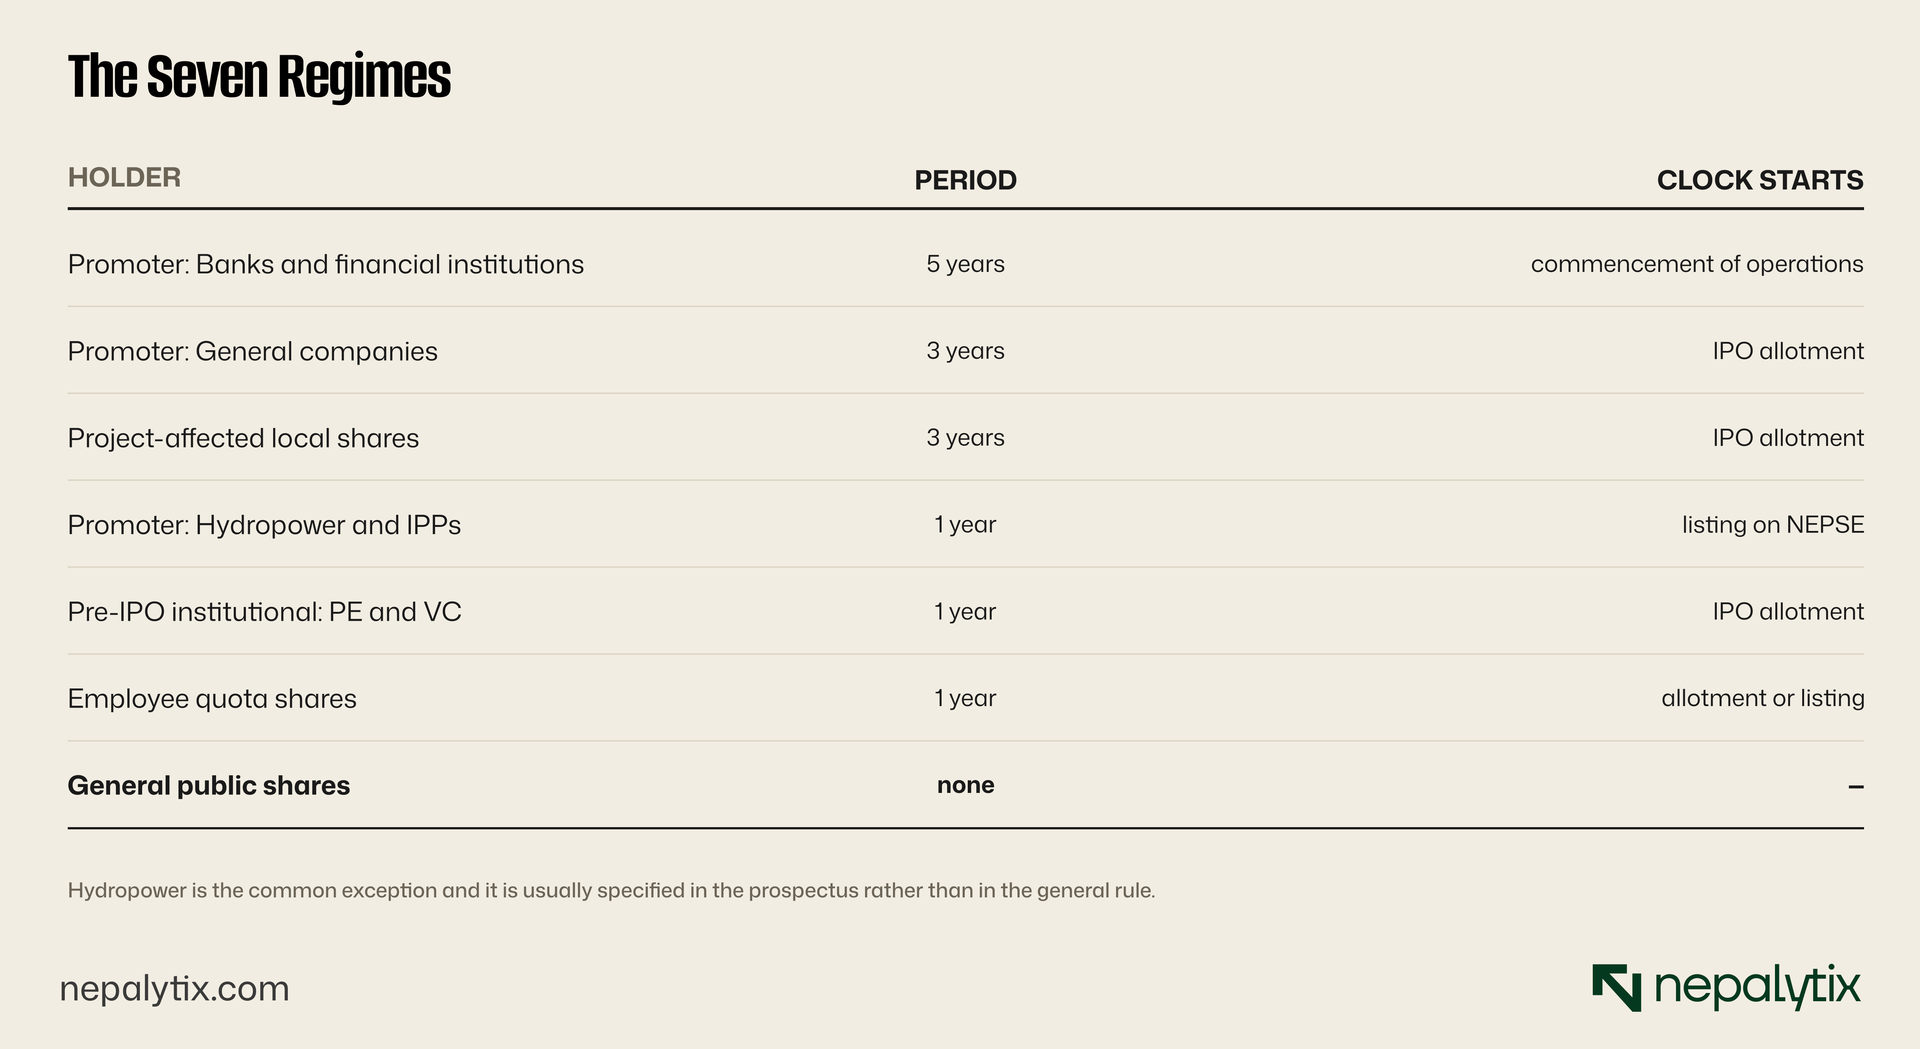Select the HOLDER column header

(124, 178)
